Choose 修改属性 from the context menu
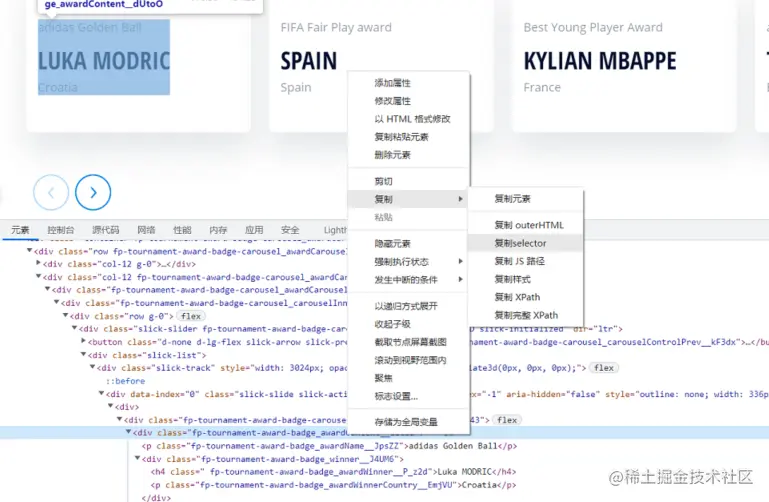The height and width of the screenshot is (502, 769). pyautogui.click(x=409, y=101)
